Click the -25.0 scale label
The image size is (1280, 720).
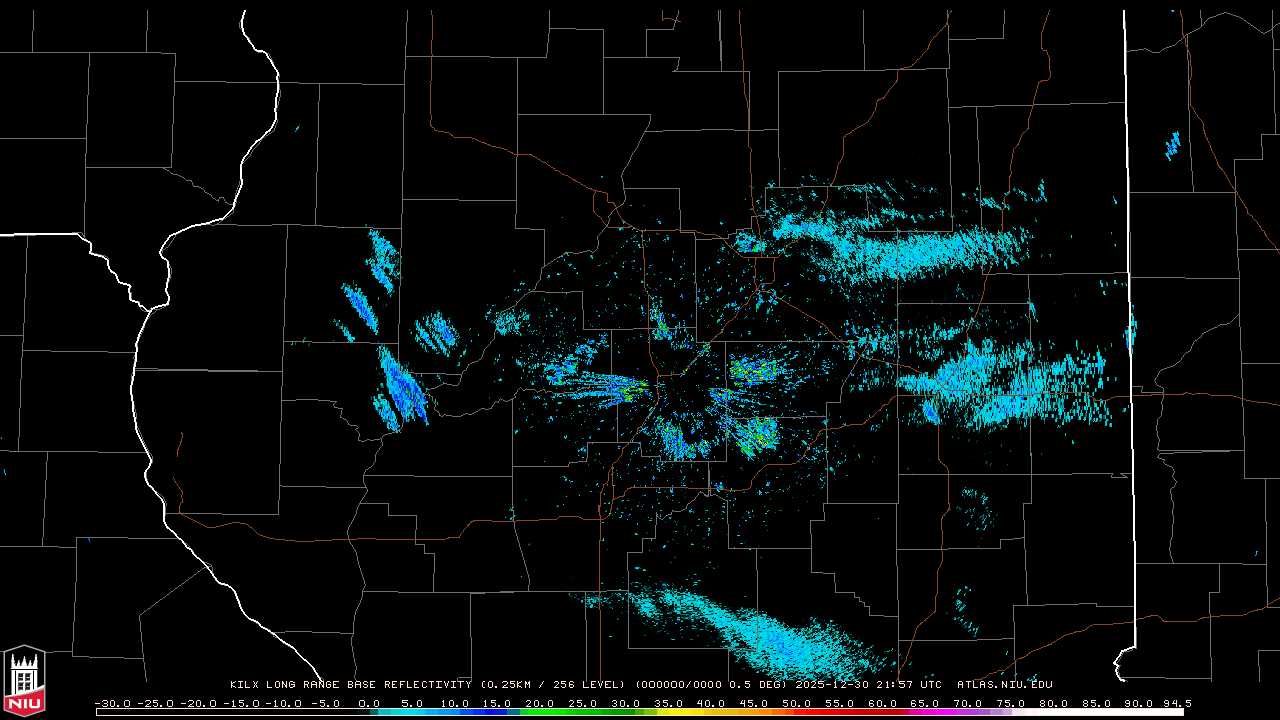154,703
